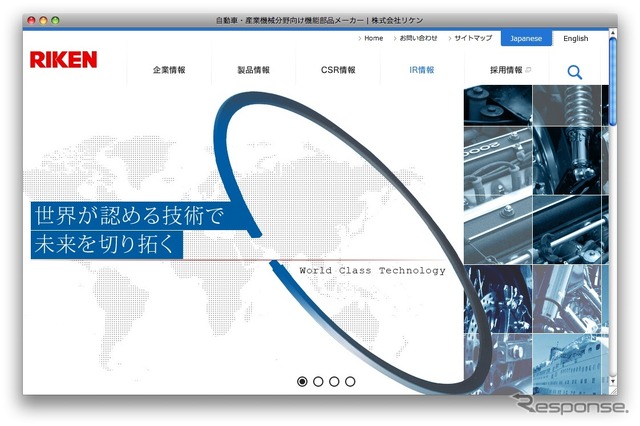640x426 pixels.
Task: Click the 未来を切り拓く headline banner
Action: [x=107, y=244]
